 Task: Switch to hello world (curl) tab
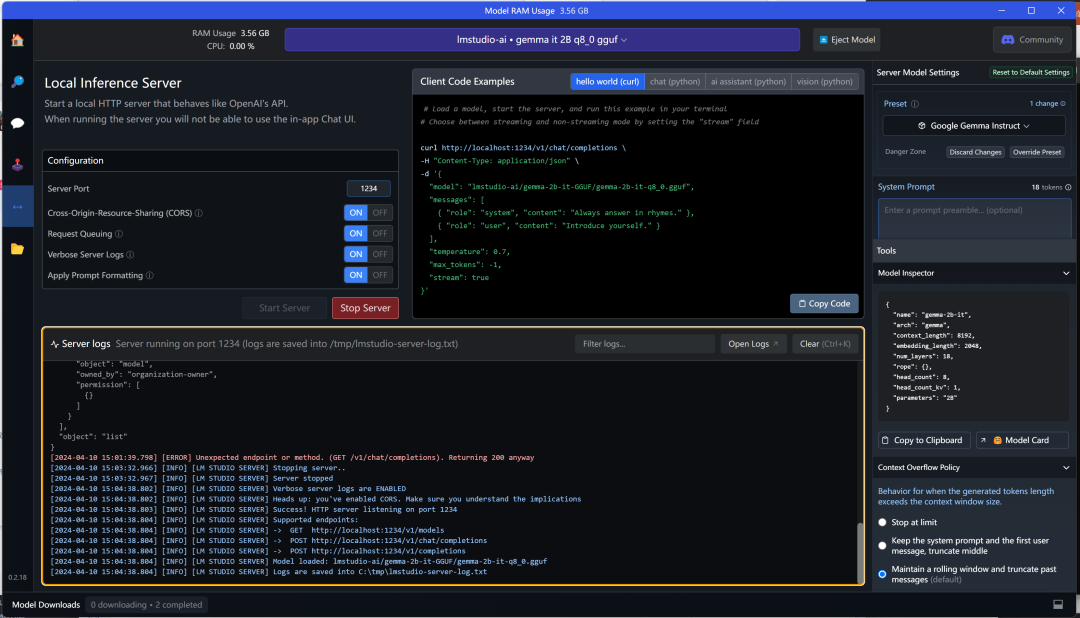[607, 81]
